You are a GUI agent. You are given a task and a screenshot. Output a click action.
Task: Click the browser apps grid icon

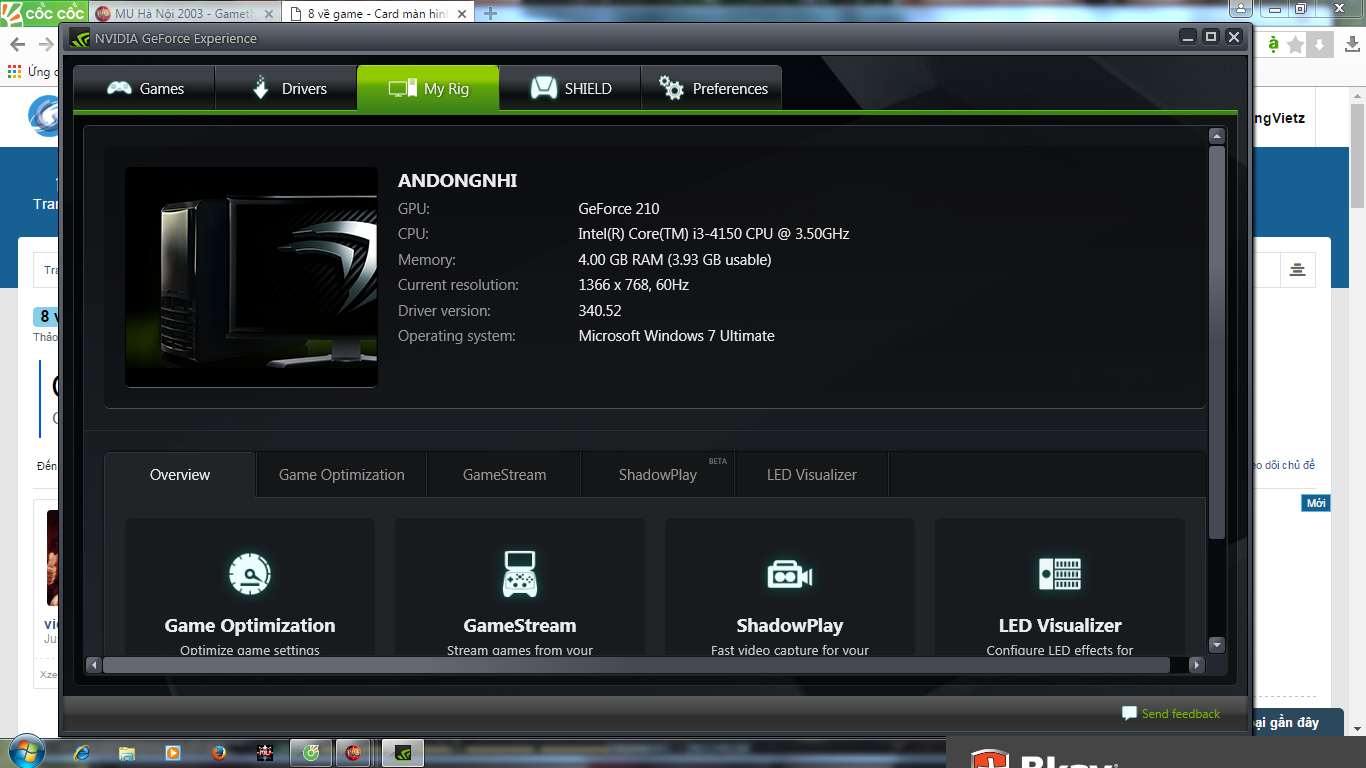(14, 72)
